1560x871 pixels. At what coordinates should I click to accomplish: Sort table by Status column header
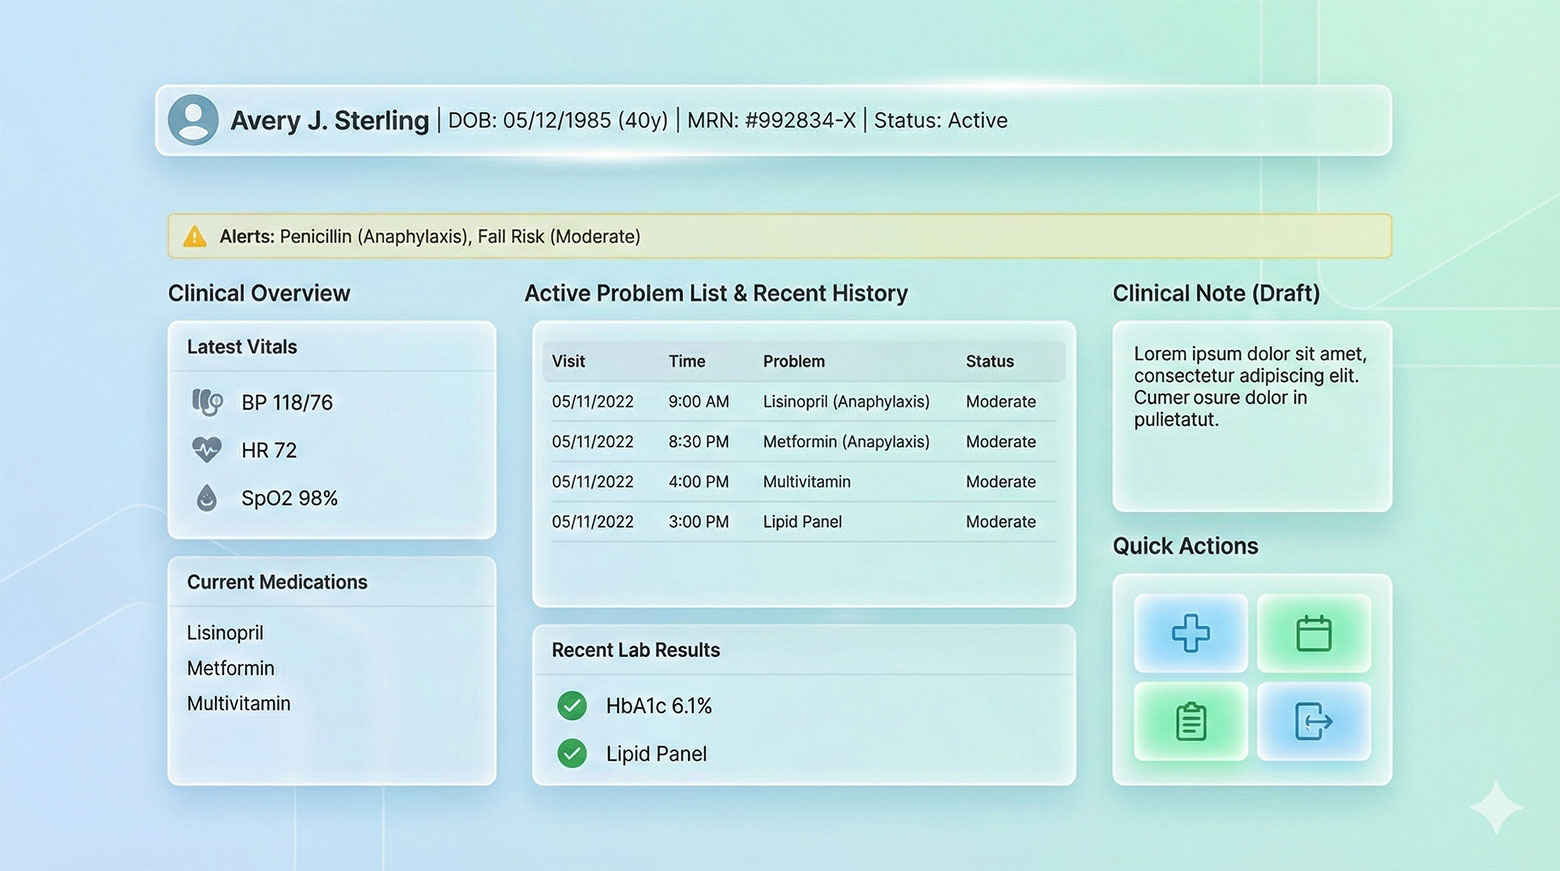[x=989, y=361]
